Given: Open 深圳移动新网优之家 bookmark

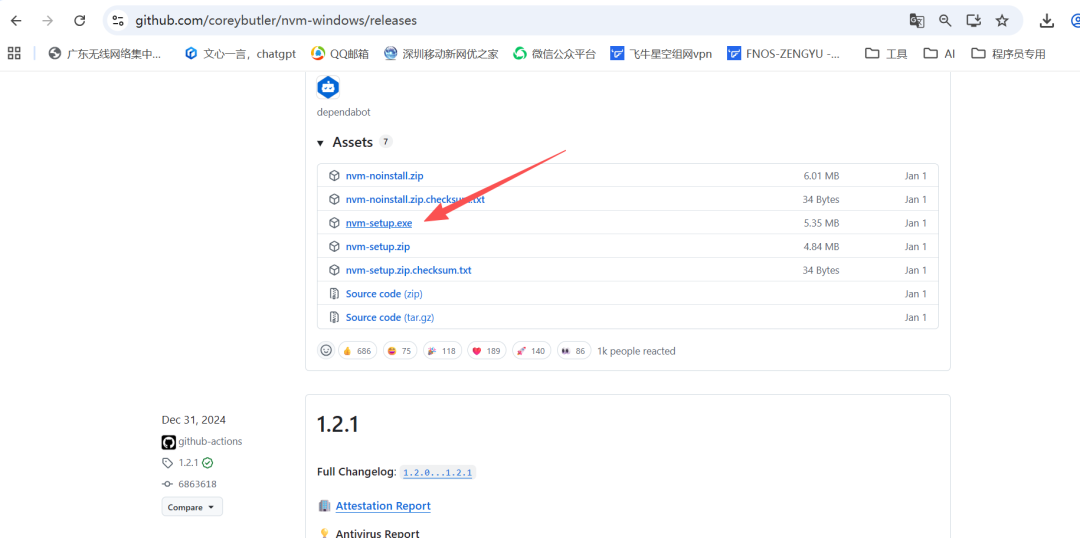Looking at the screenshot, I should tap(442, 54).
